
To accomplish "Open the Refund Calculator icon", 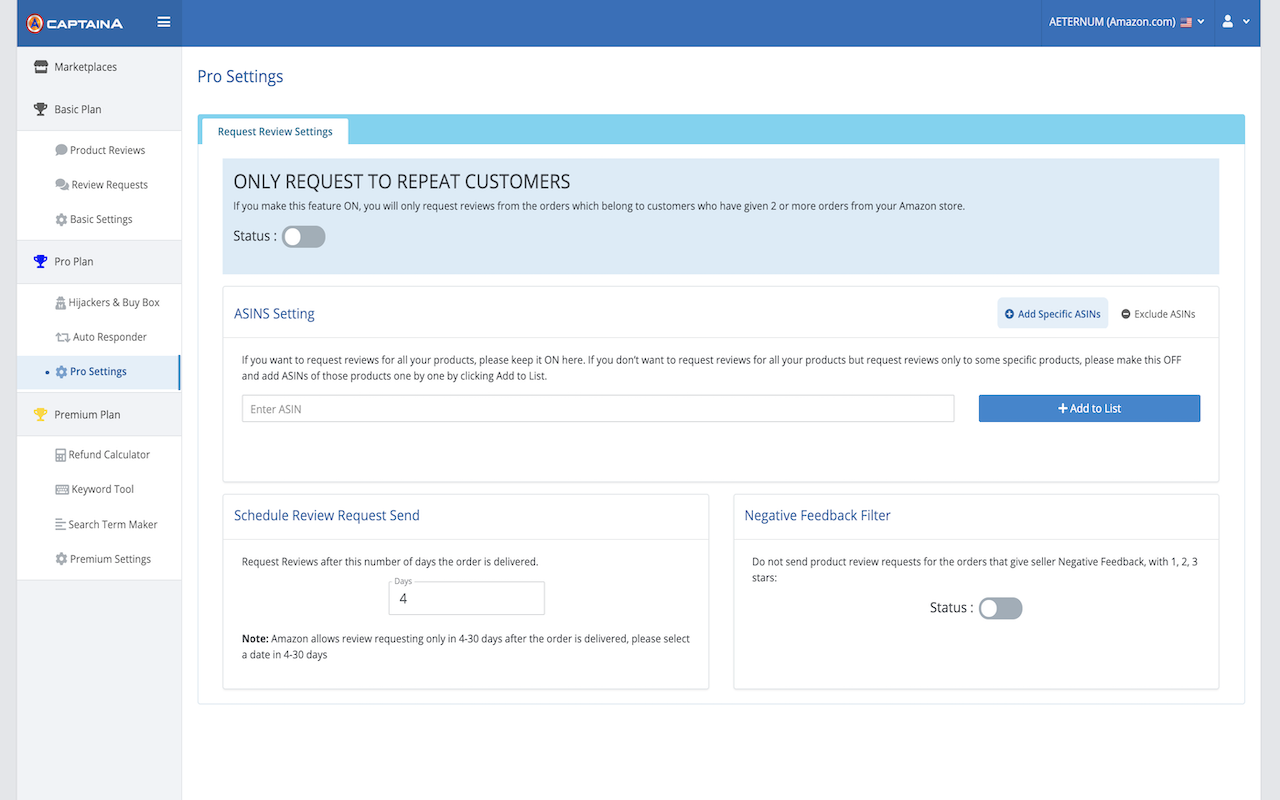I will (63, 454).
